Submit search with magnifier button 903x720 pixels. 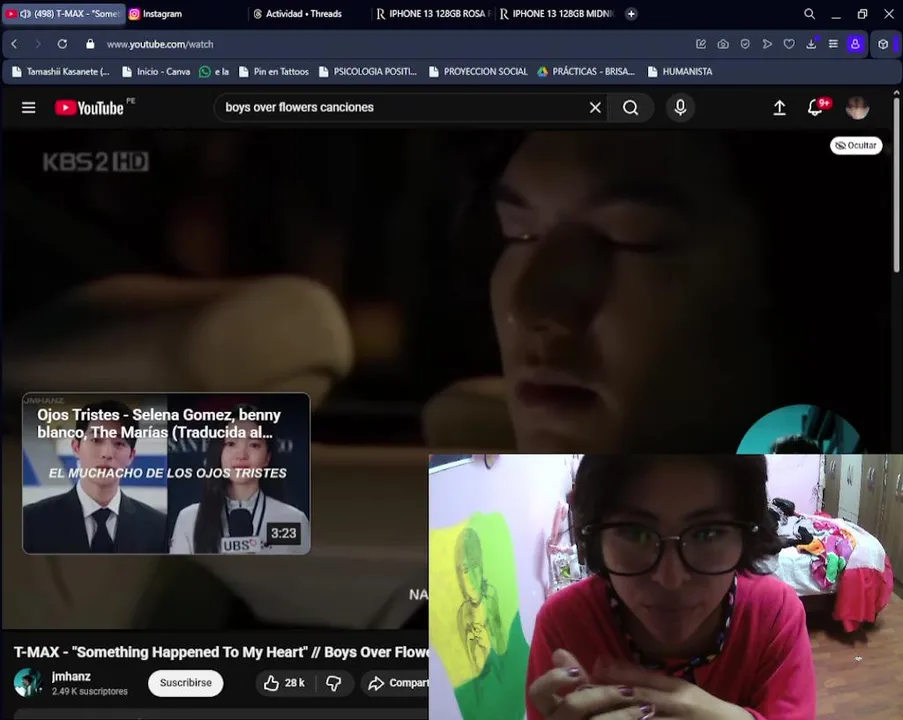tap(631, 108)
